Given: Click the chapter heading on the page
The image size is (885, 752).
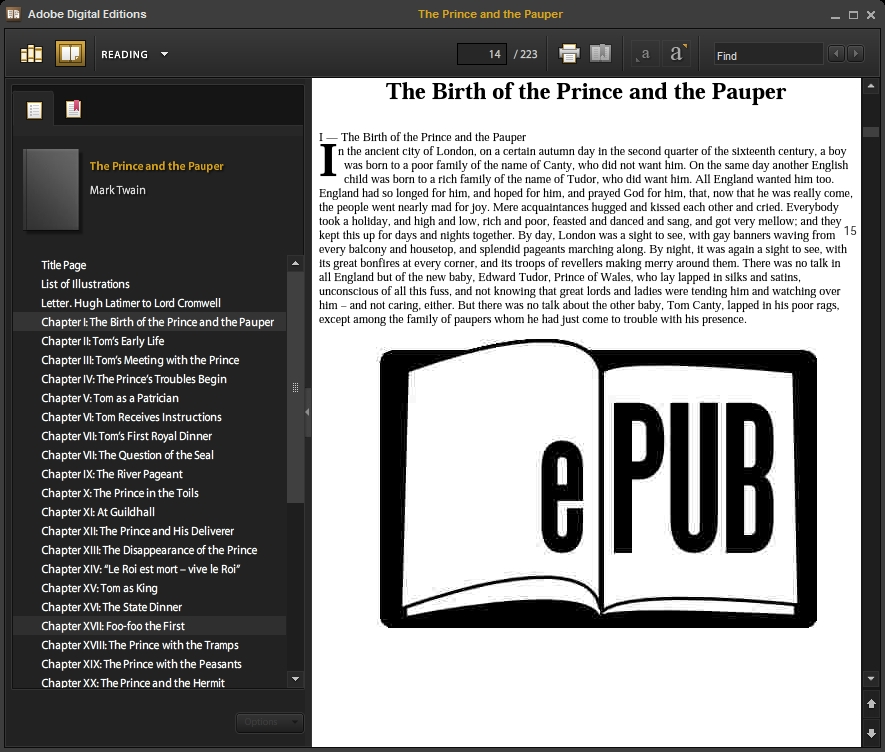Looking at the screenshot, I should tap(586, 91).
